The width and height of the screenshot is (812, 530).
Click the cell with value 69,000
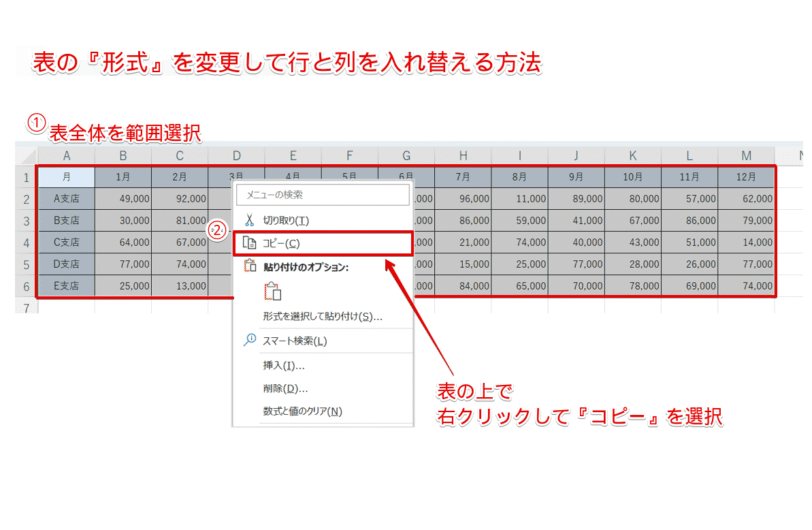(690, 285)
